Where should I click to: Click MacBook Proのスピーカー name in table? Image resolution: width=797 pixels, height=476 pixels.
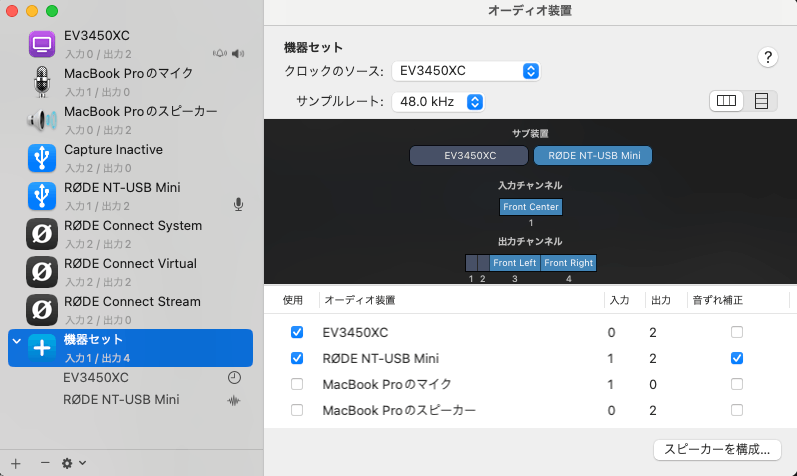coord(399,410)
